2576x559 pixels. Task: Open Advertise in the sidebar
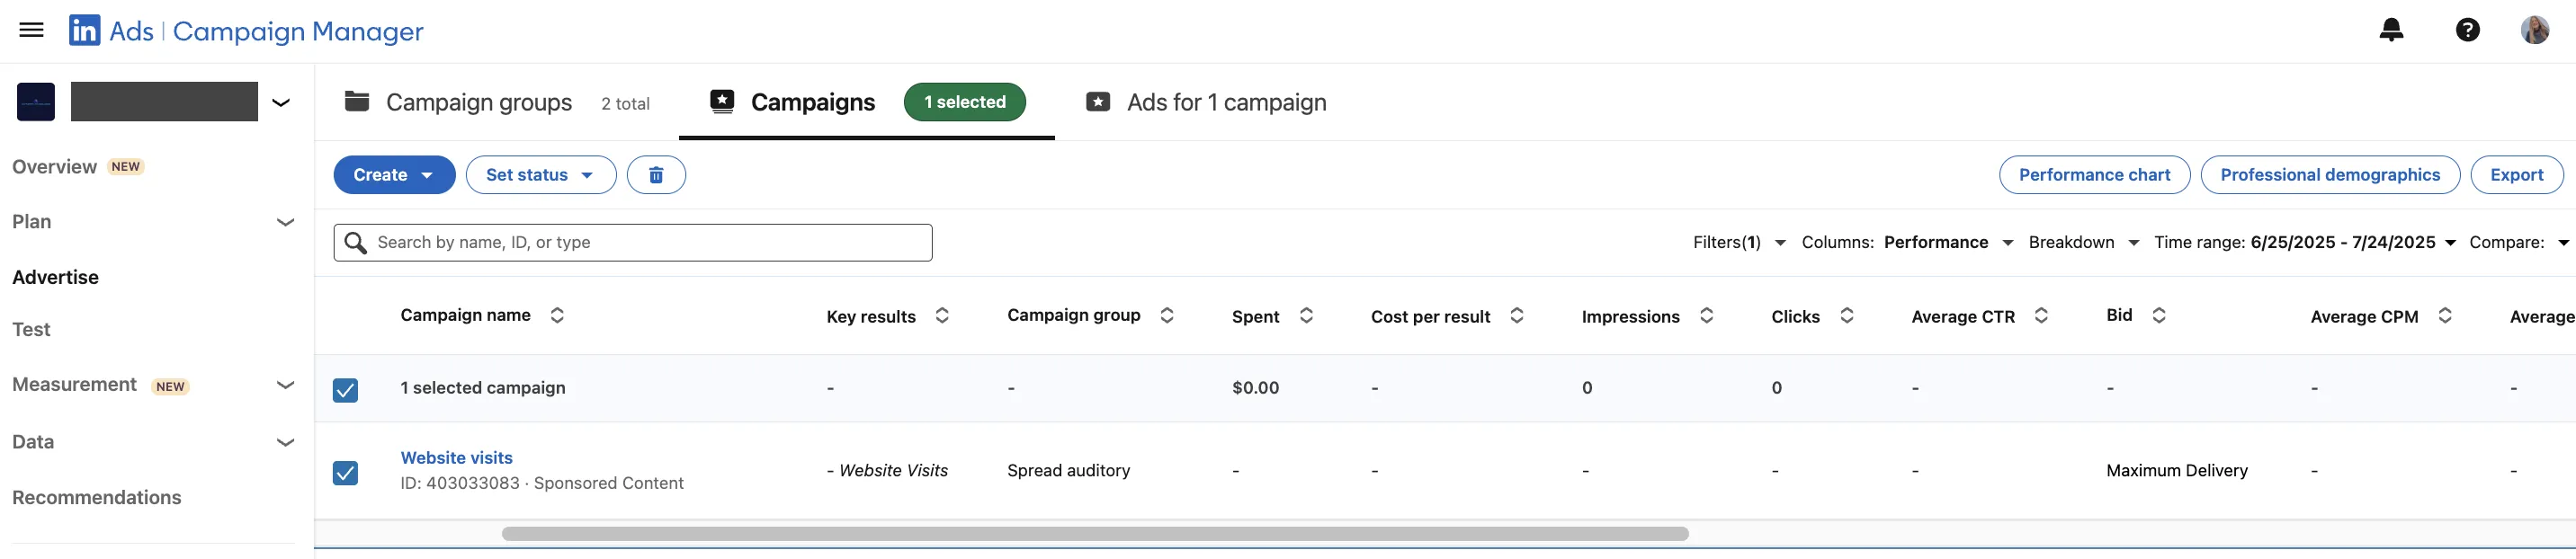55,277
